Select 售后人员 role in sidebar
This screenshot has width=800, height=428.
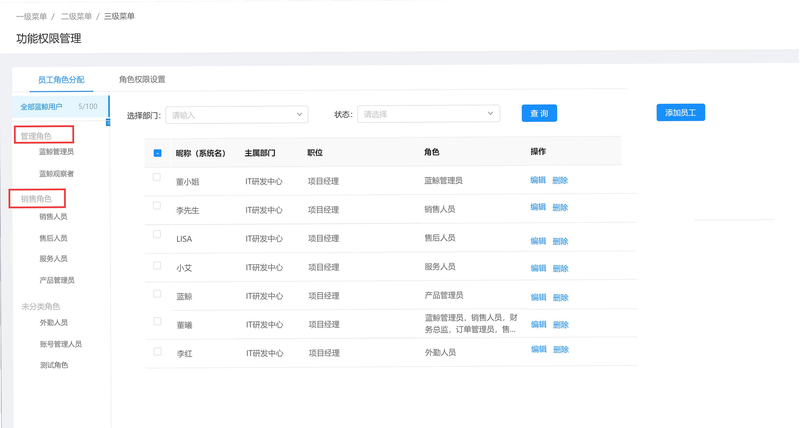pos(54,238)
